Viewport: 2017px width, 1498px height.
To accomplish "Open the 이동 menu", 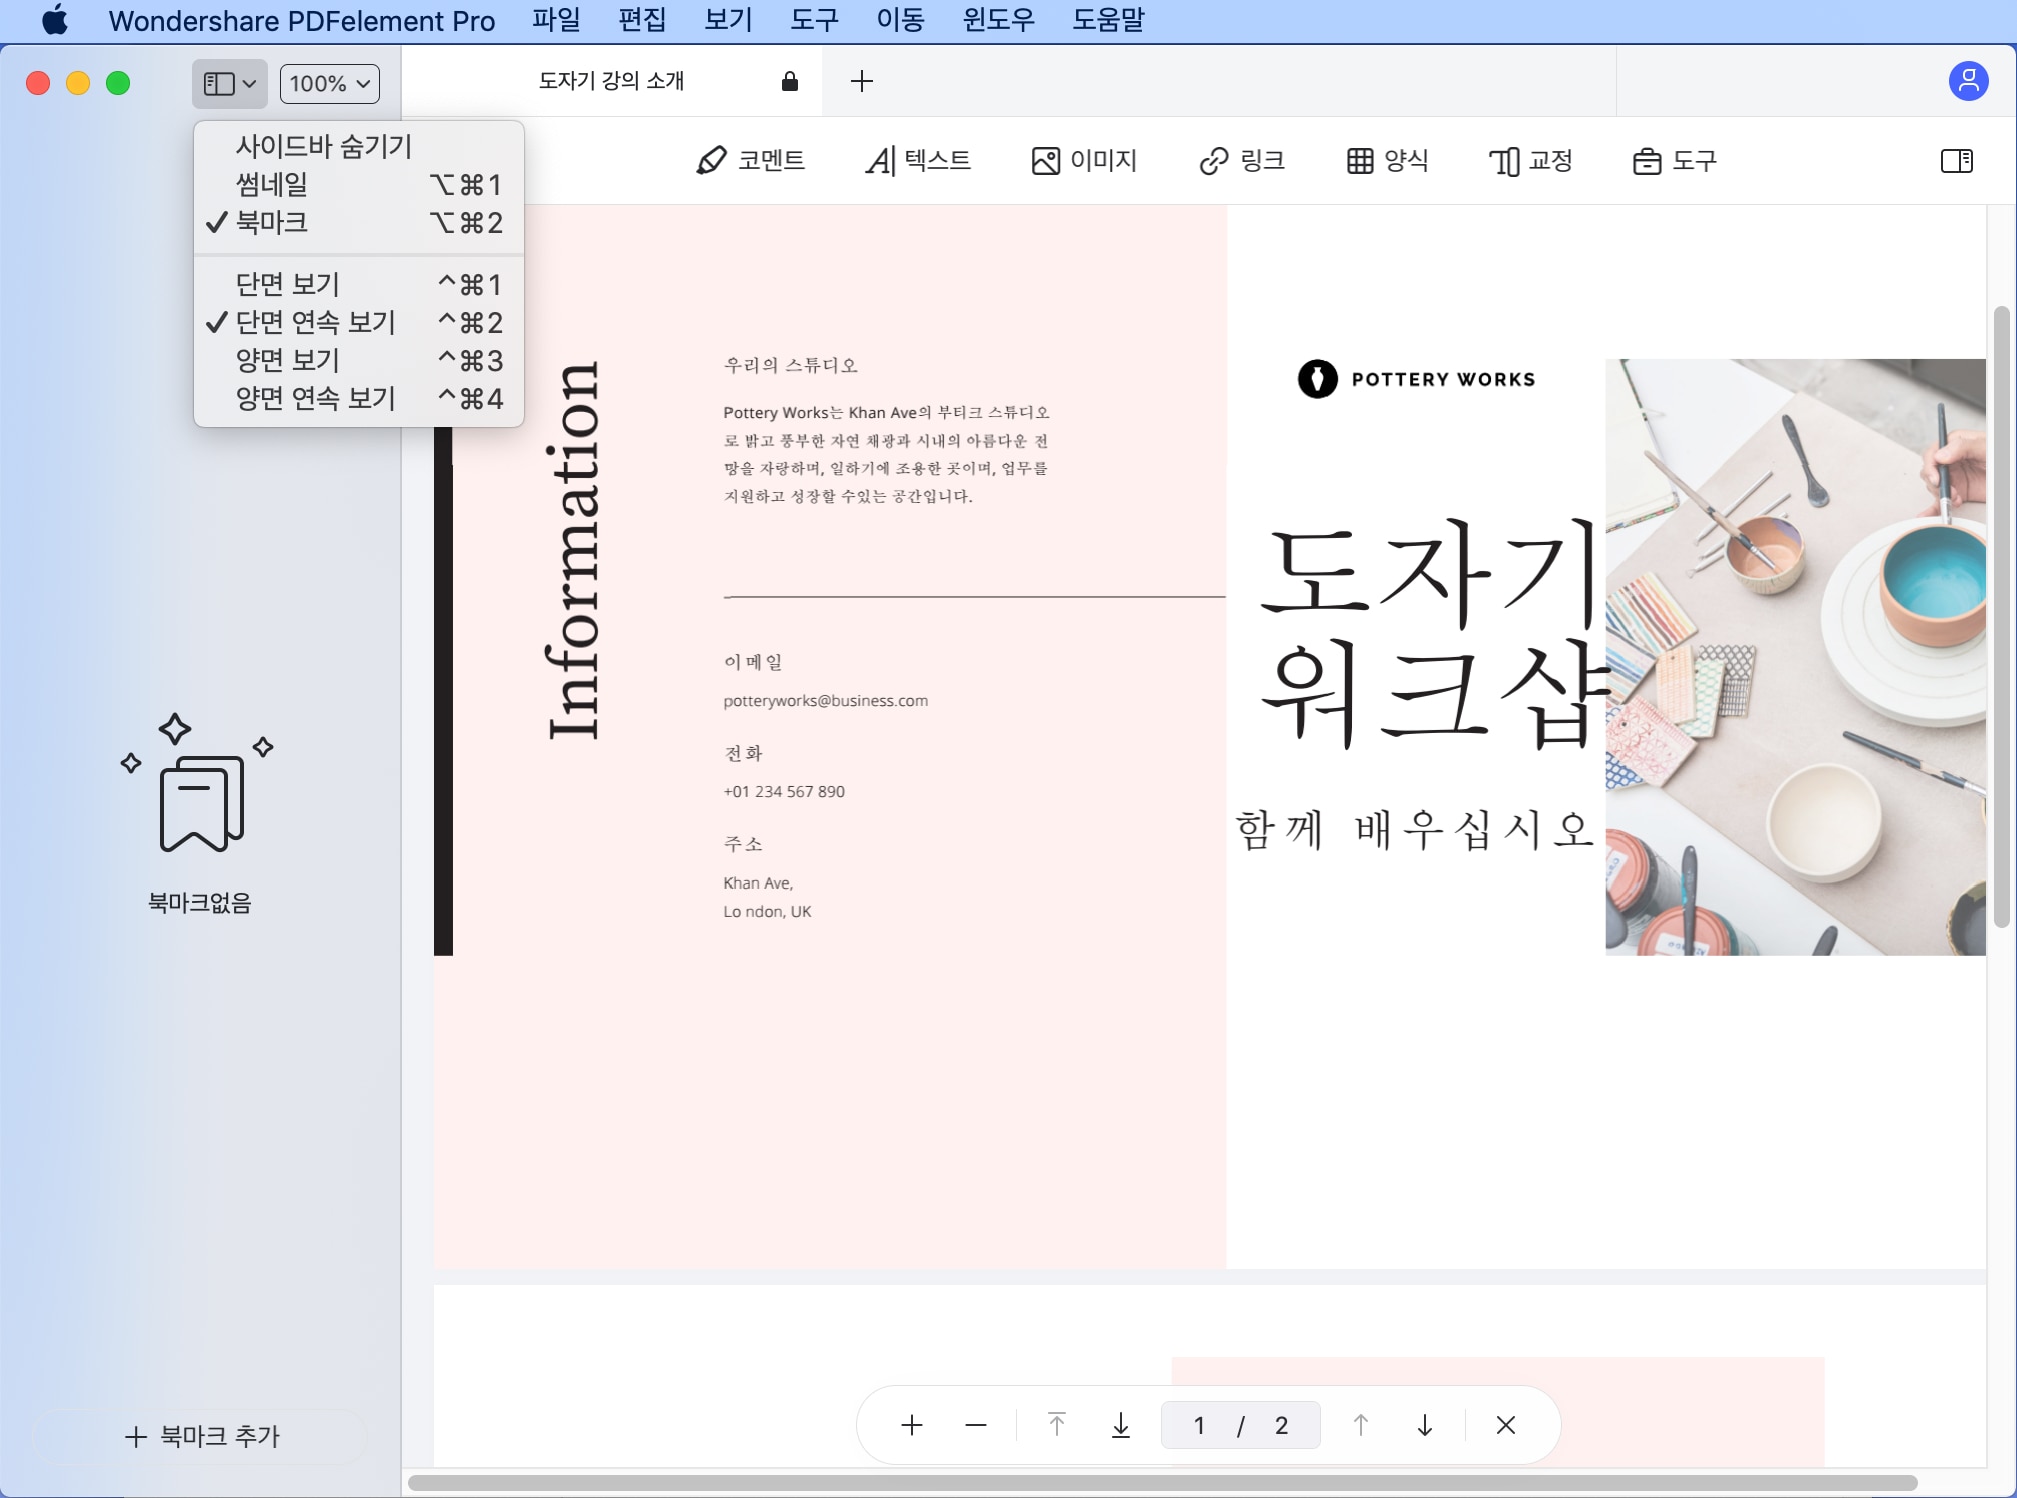I will (900, 20).
